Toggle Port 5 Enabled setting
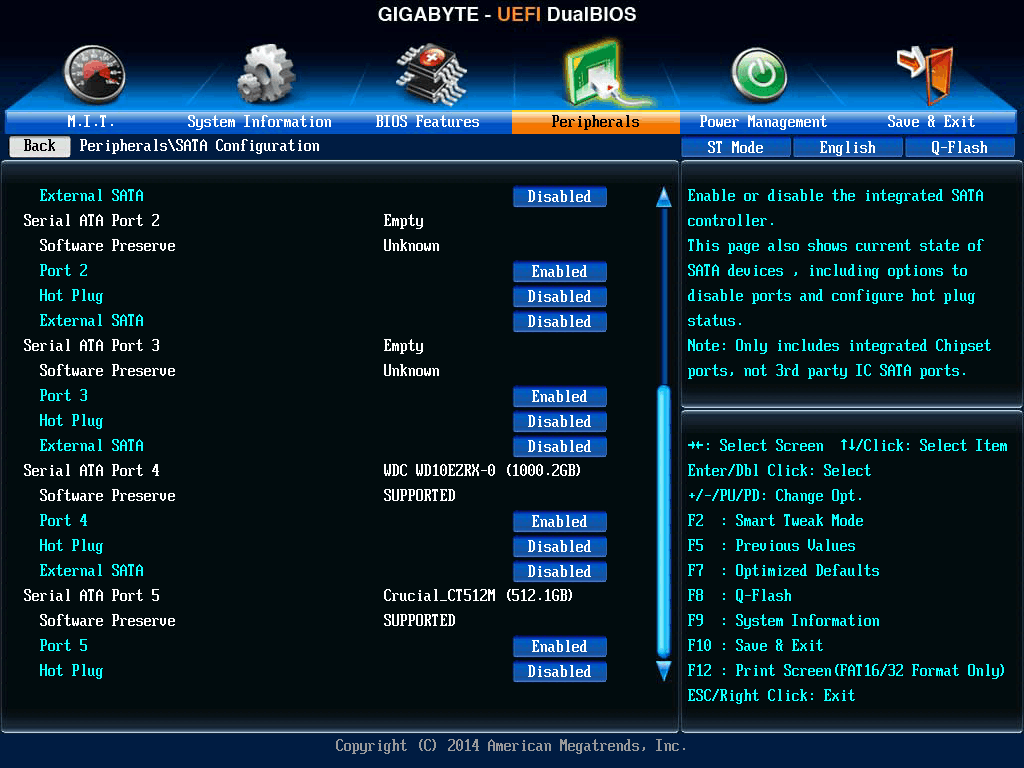The height and width of the screenshot is (768, 1024). point(560,647)
